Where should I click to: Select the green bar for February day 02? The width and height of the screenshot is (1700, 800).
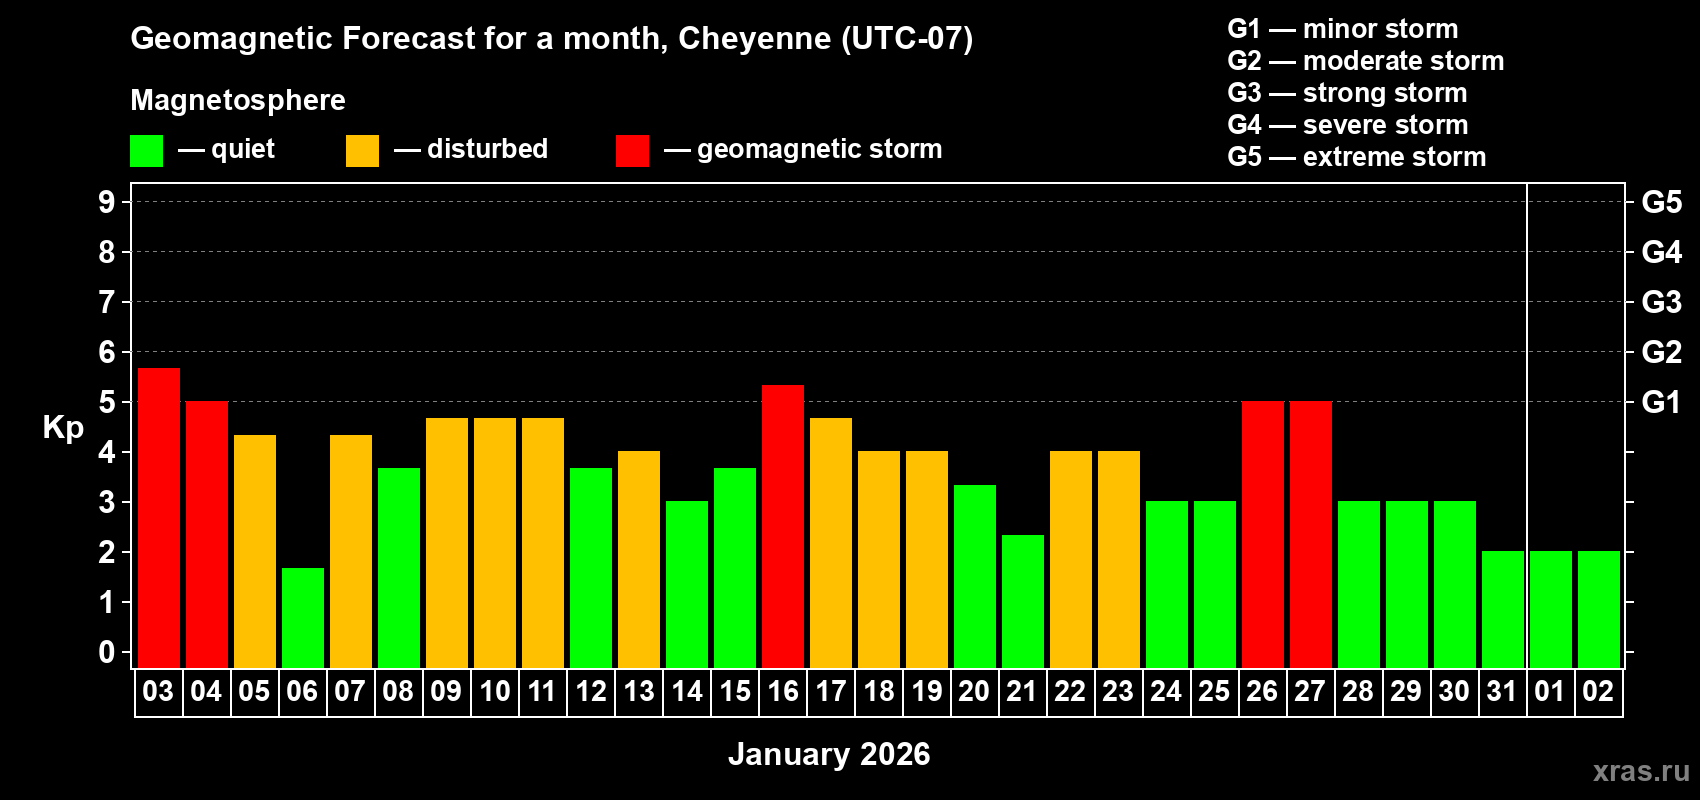1599,610
